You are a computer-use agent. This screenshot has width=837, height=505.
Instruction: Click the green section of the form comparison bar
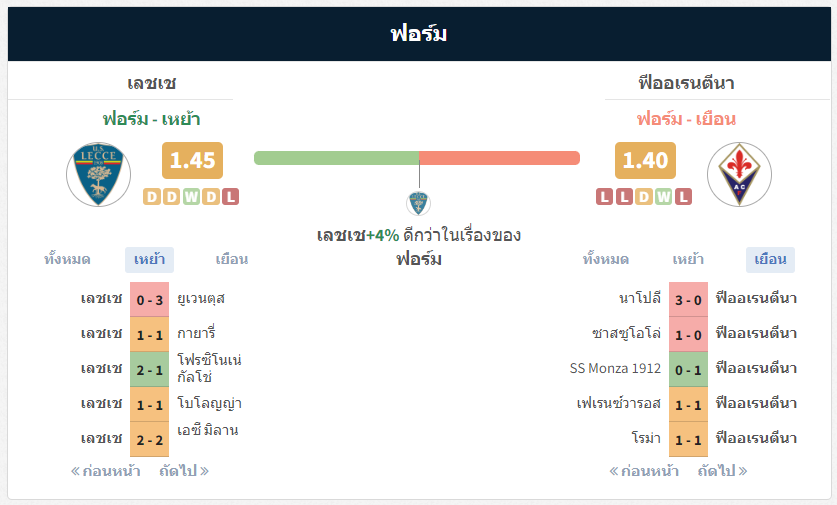(336, 158)
